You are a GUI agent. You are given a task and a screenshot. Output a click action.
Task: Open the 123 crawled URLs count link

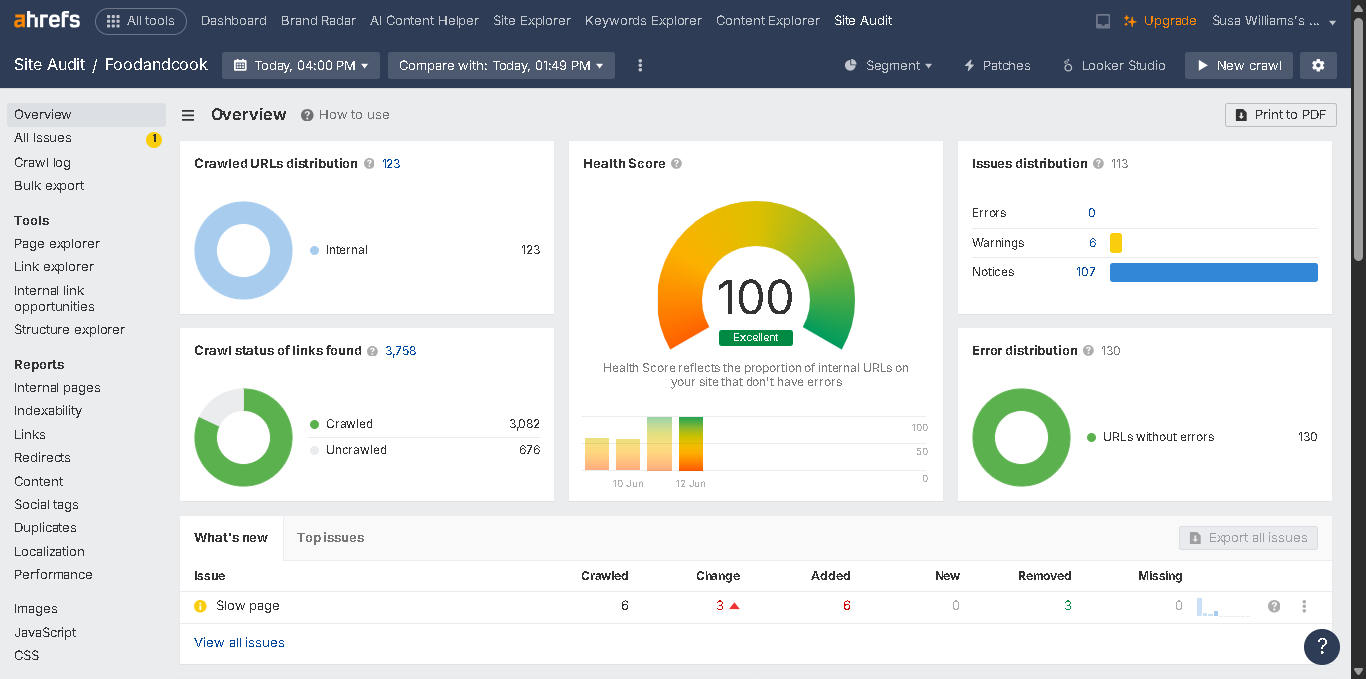point(391,164)
